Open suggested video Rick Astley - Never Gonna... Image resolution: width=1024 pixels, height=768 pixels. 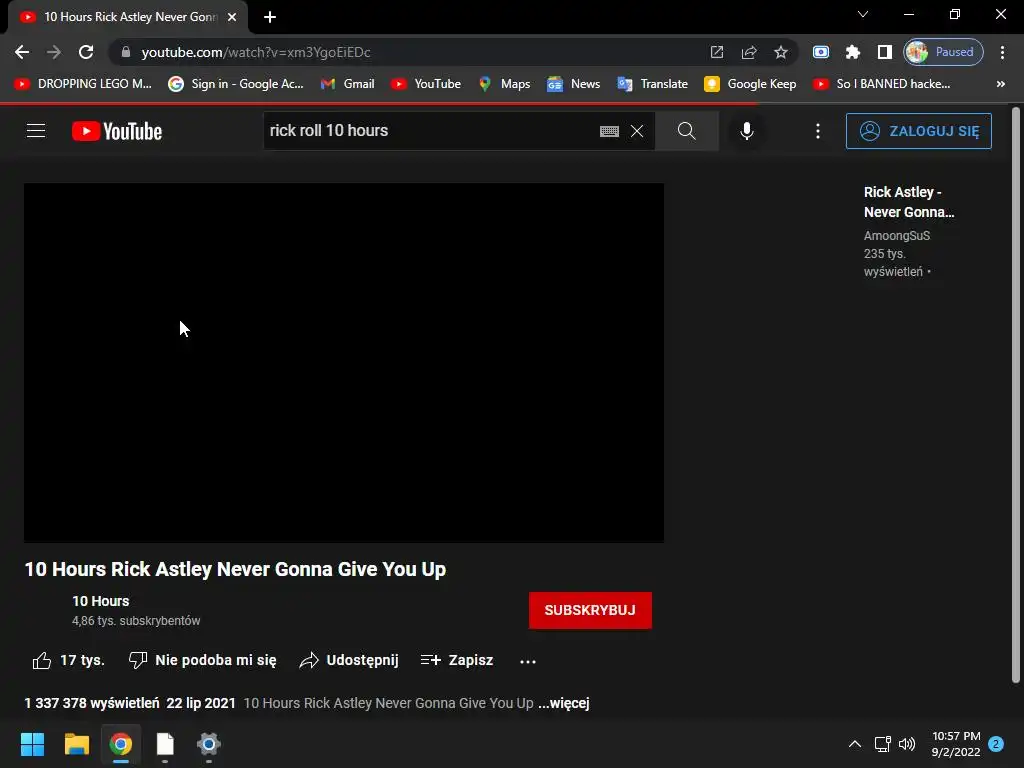pyautogui.click(x=908, y=202)
